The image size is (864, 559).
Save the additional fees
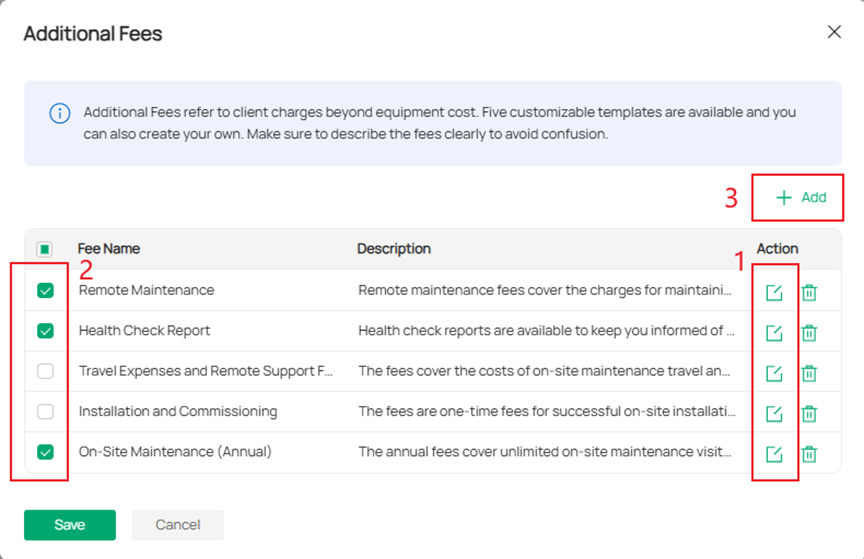click(70, 525)
